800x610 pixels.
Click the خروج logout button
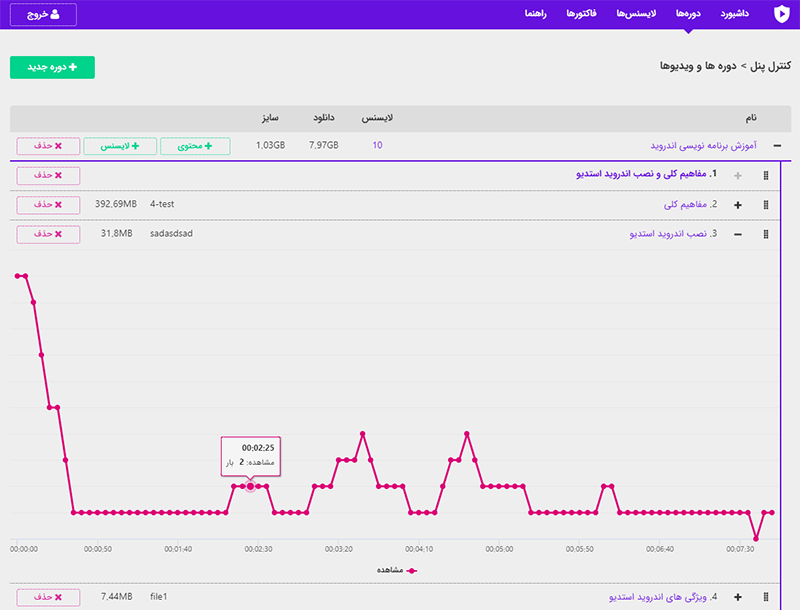(x=43, y=14)
